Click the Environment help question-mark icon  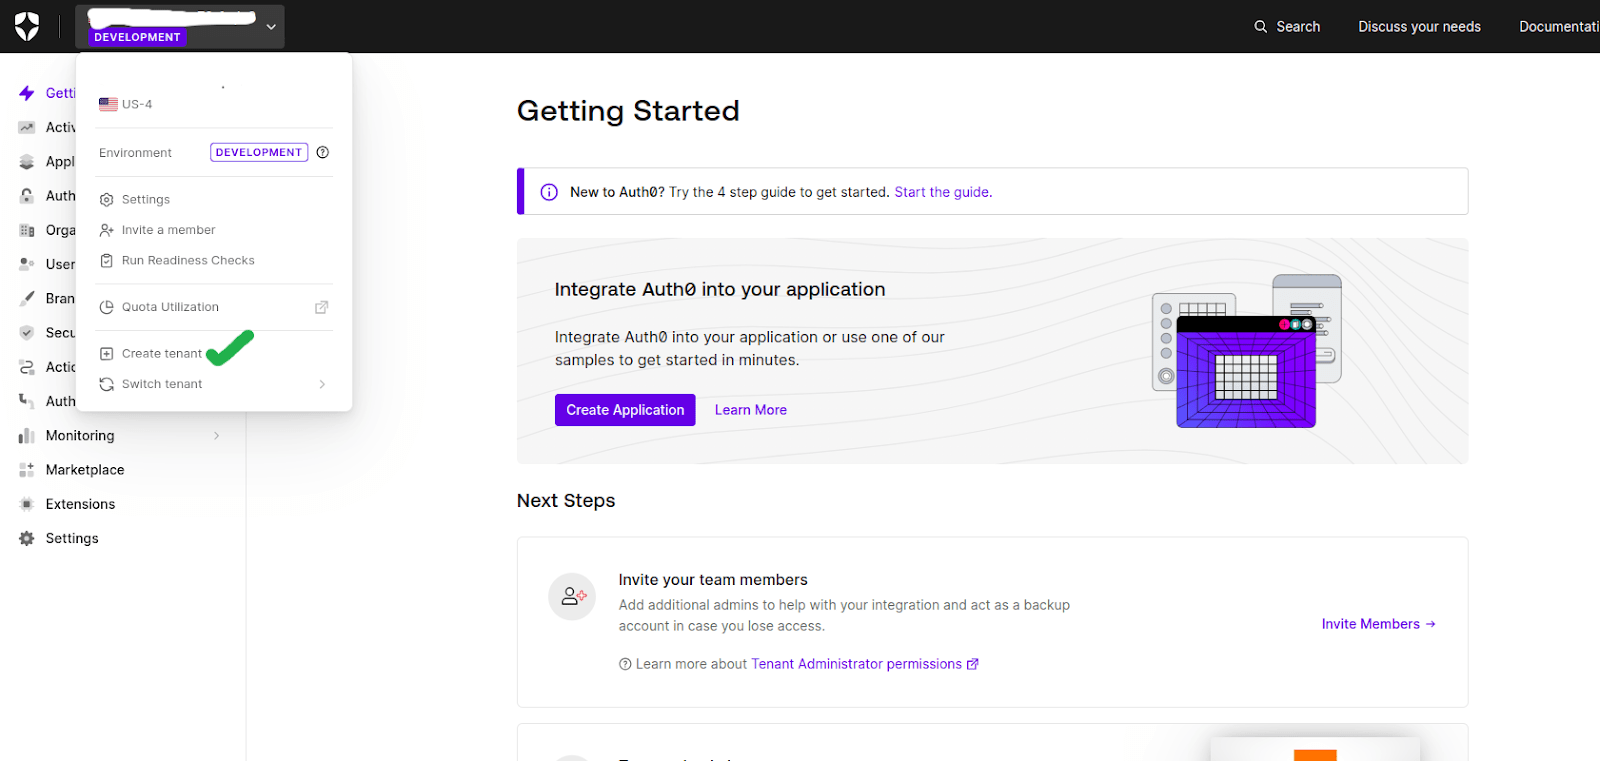323,152
